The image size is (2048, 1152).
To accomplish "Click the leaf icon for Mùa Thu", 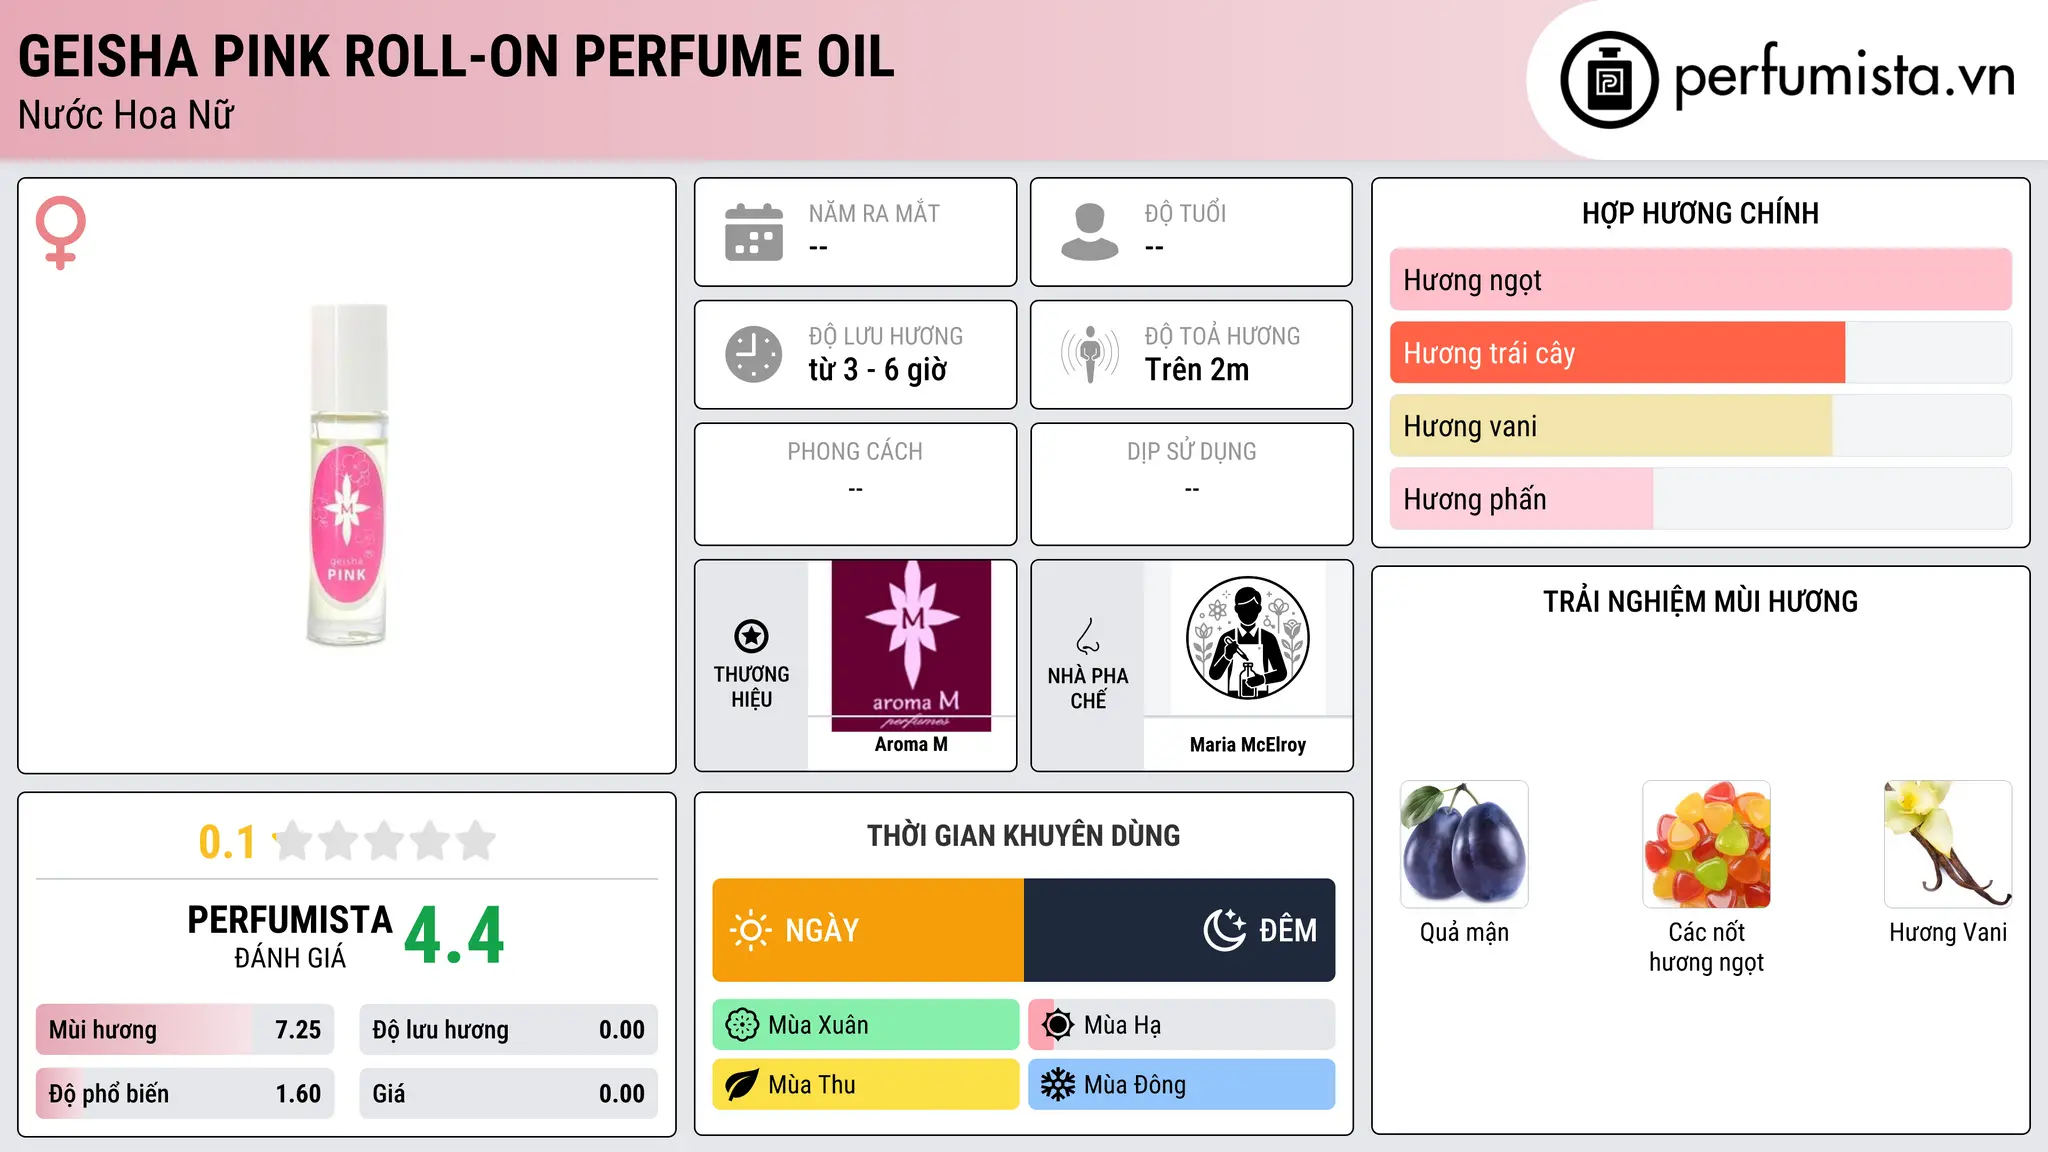I will click(x=742, y=1085).
